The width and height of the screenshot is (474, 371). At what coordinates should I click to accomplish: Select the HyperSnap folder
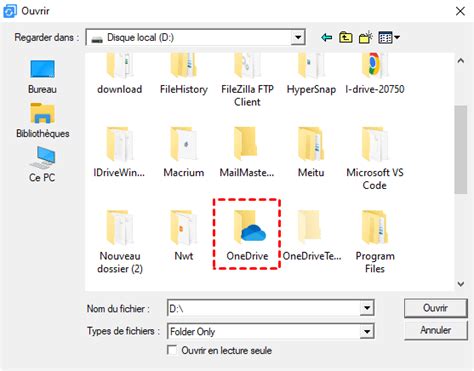click(x=311, y=75)
